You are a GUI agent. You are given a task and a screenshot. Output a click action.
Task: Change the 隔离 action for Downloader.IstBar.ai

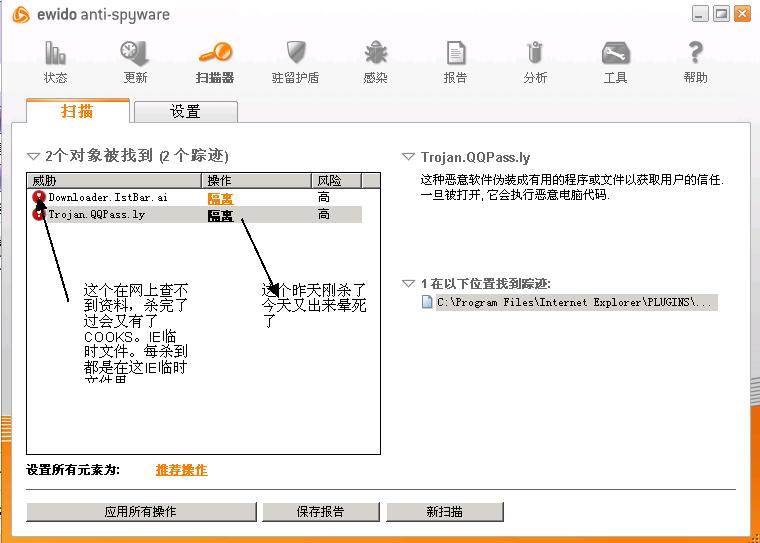point(221,198)
